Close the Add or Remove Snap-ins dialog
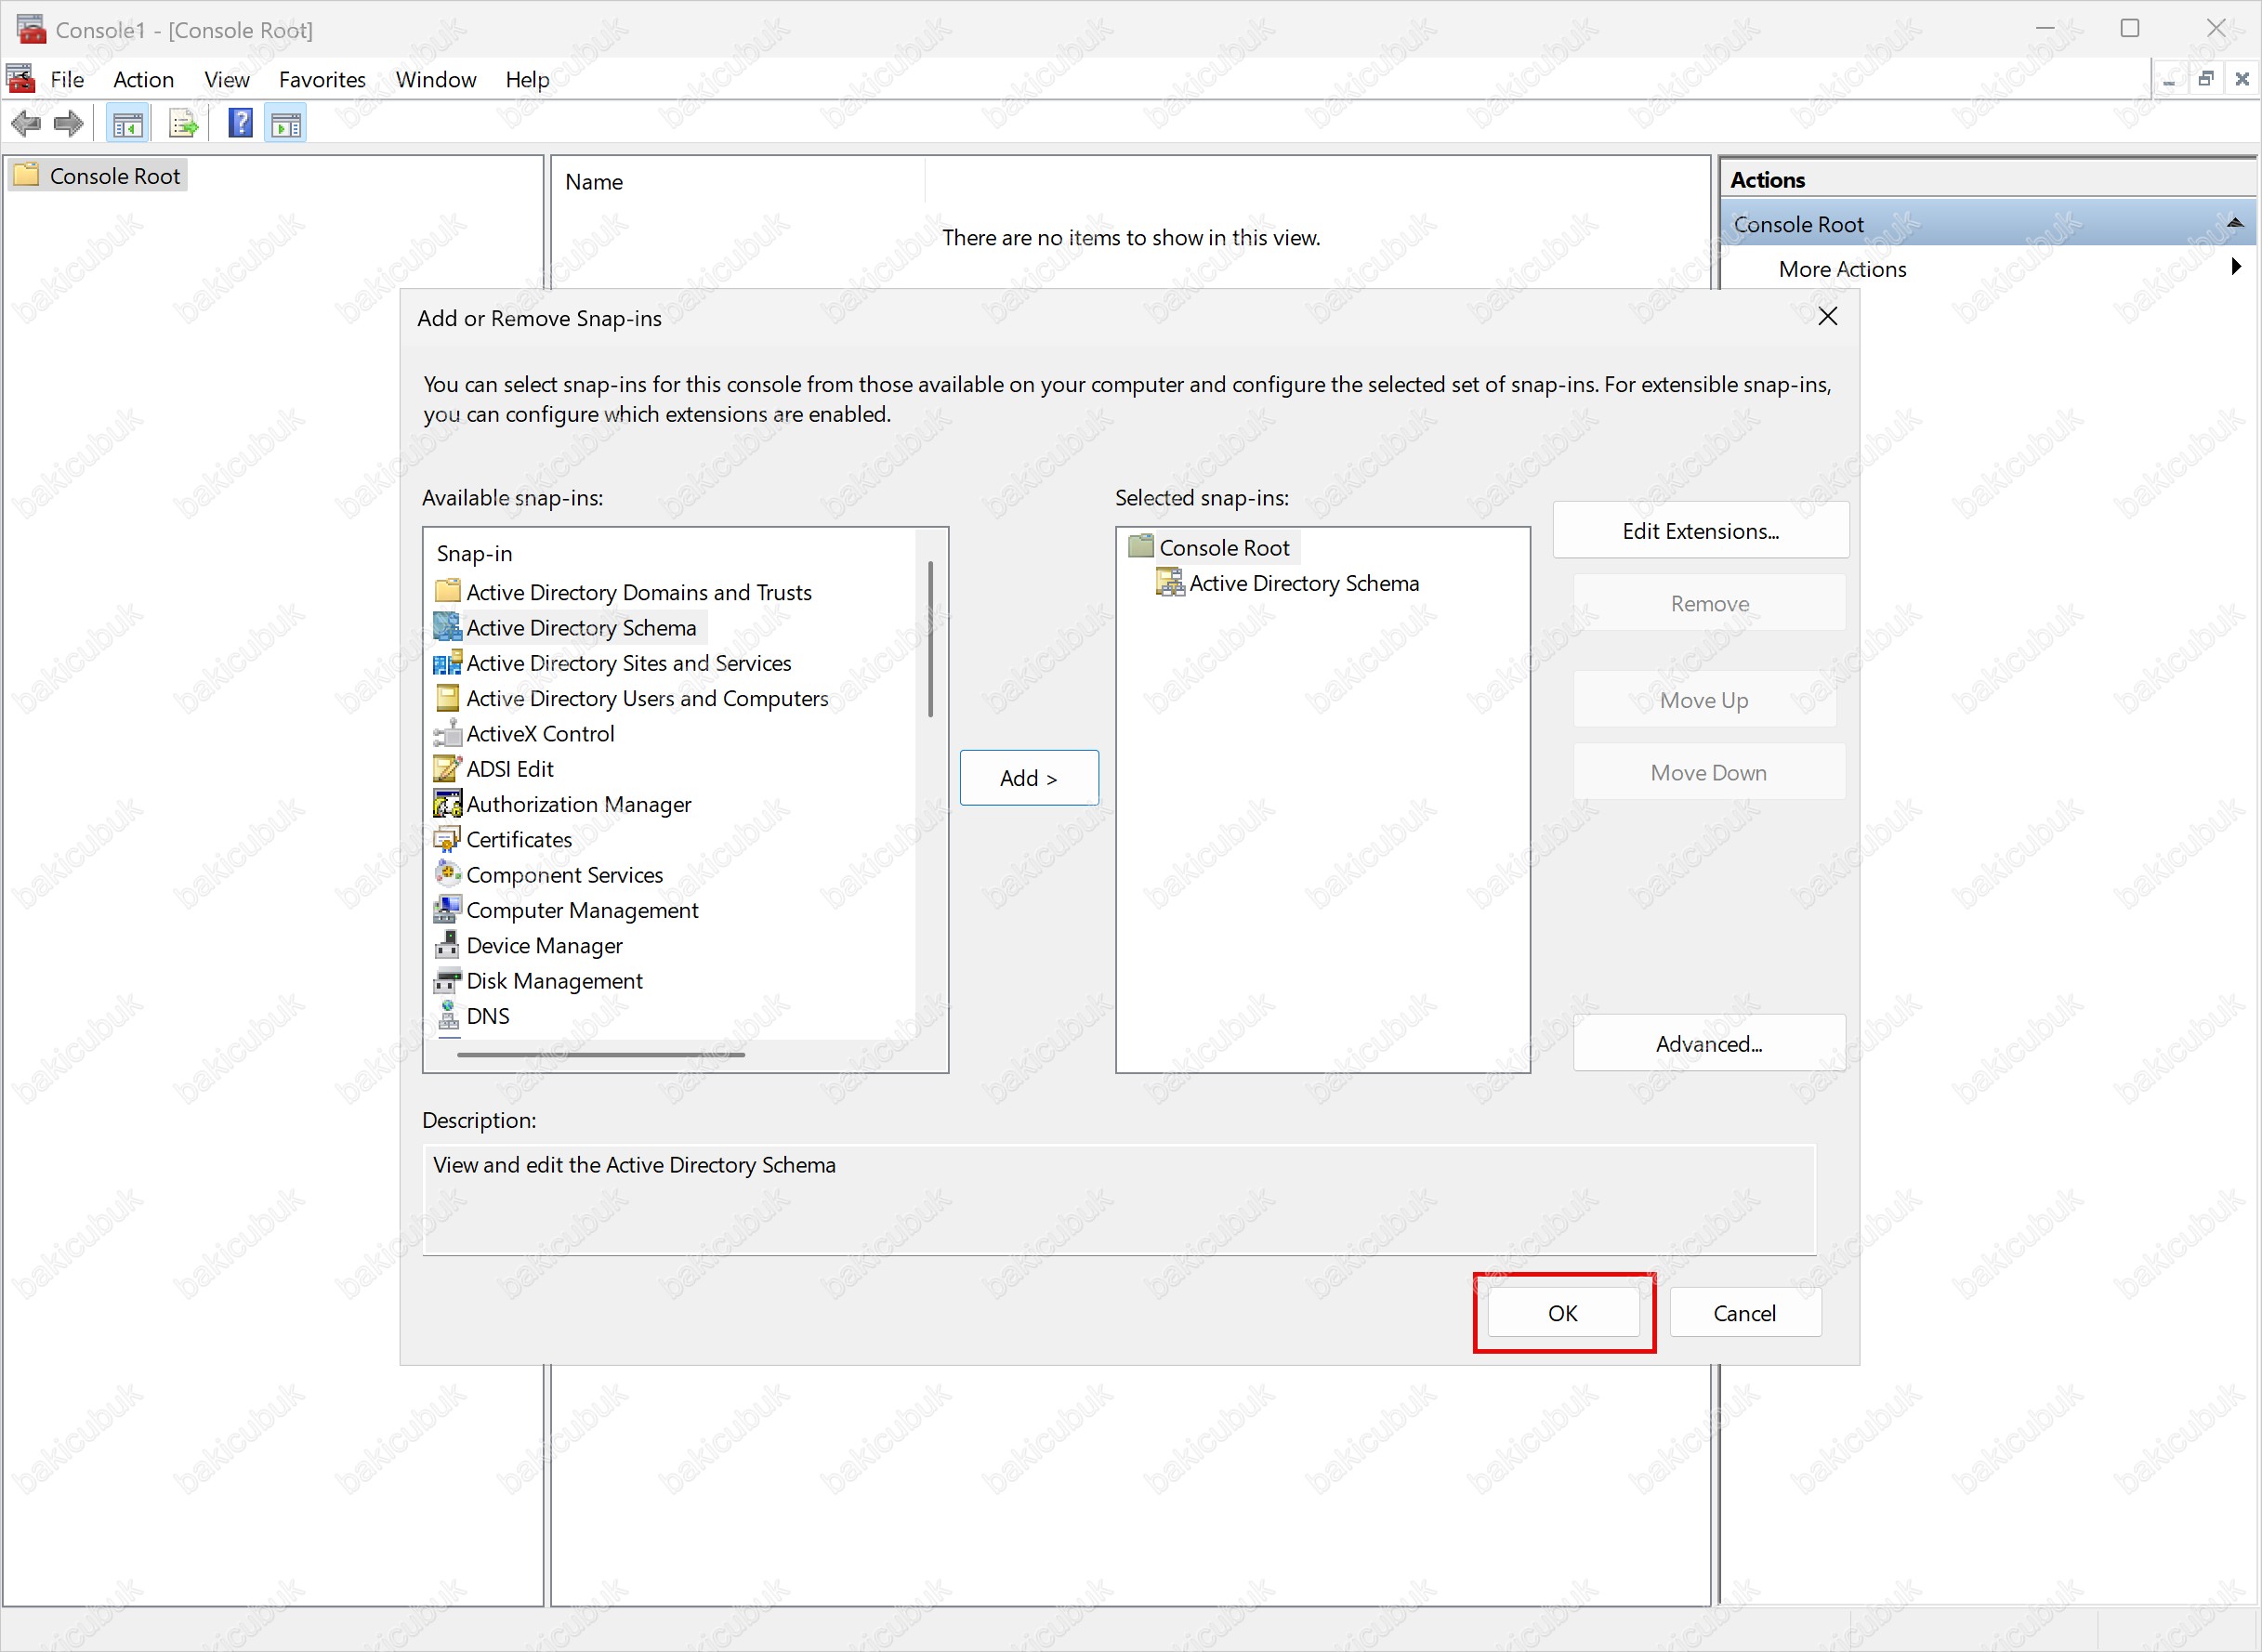 click(1828, 316)
